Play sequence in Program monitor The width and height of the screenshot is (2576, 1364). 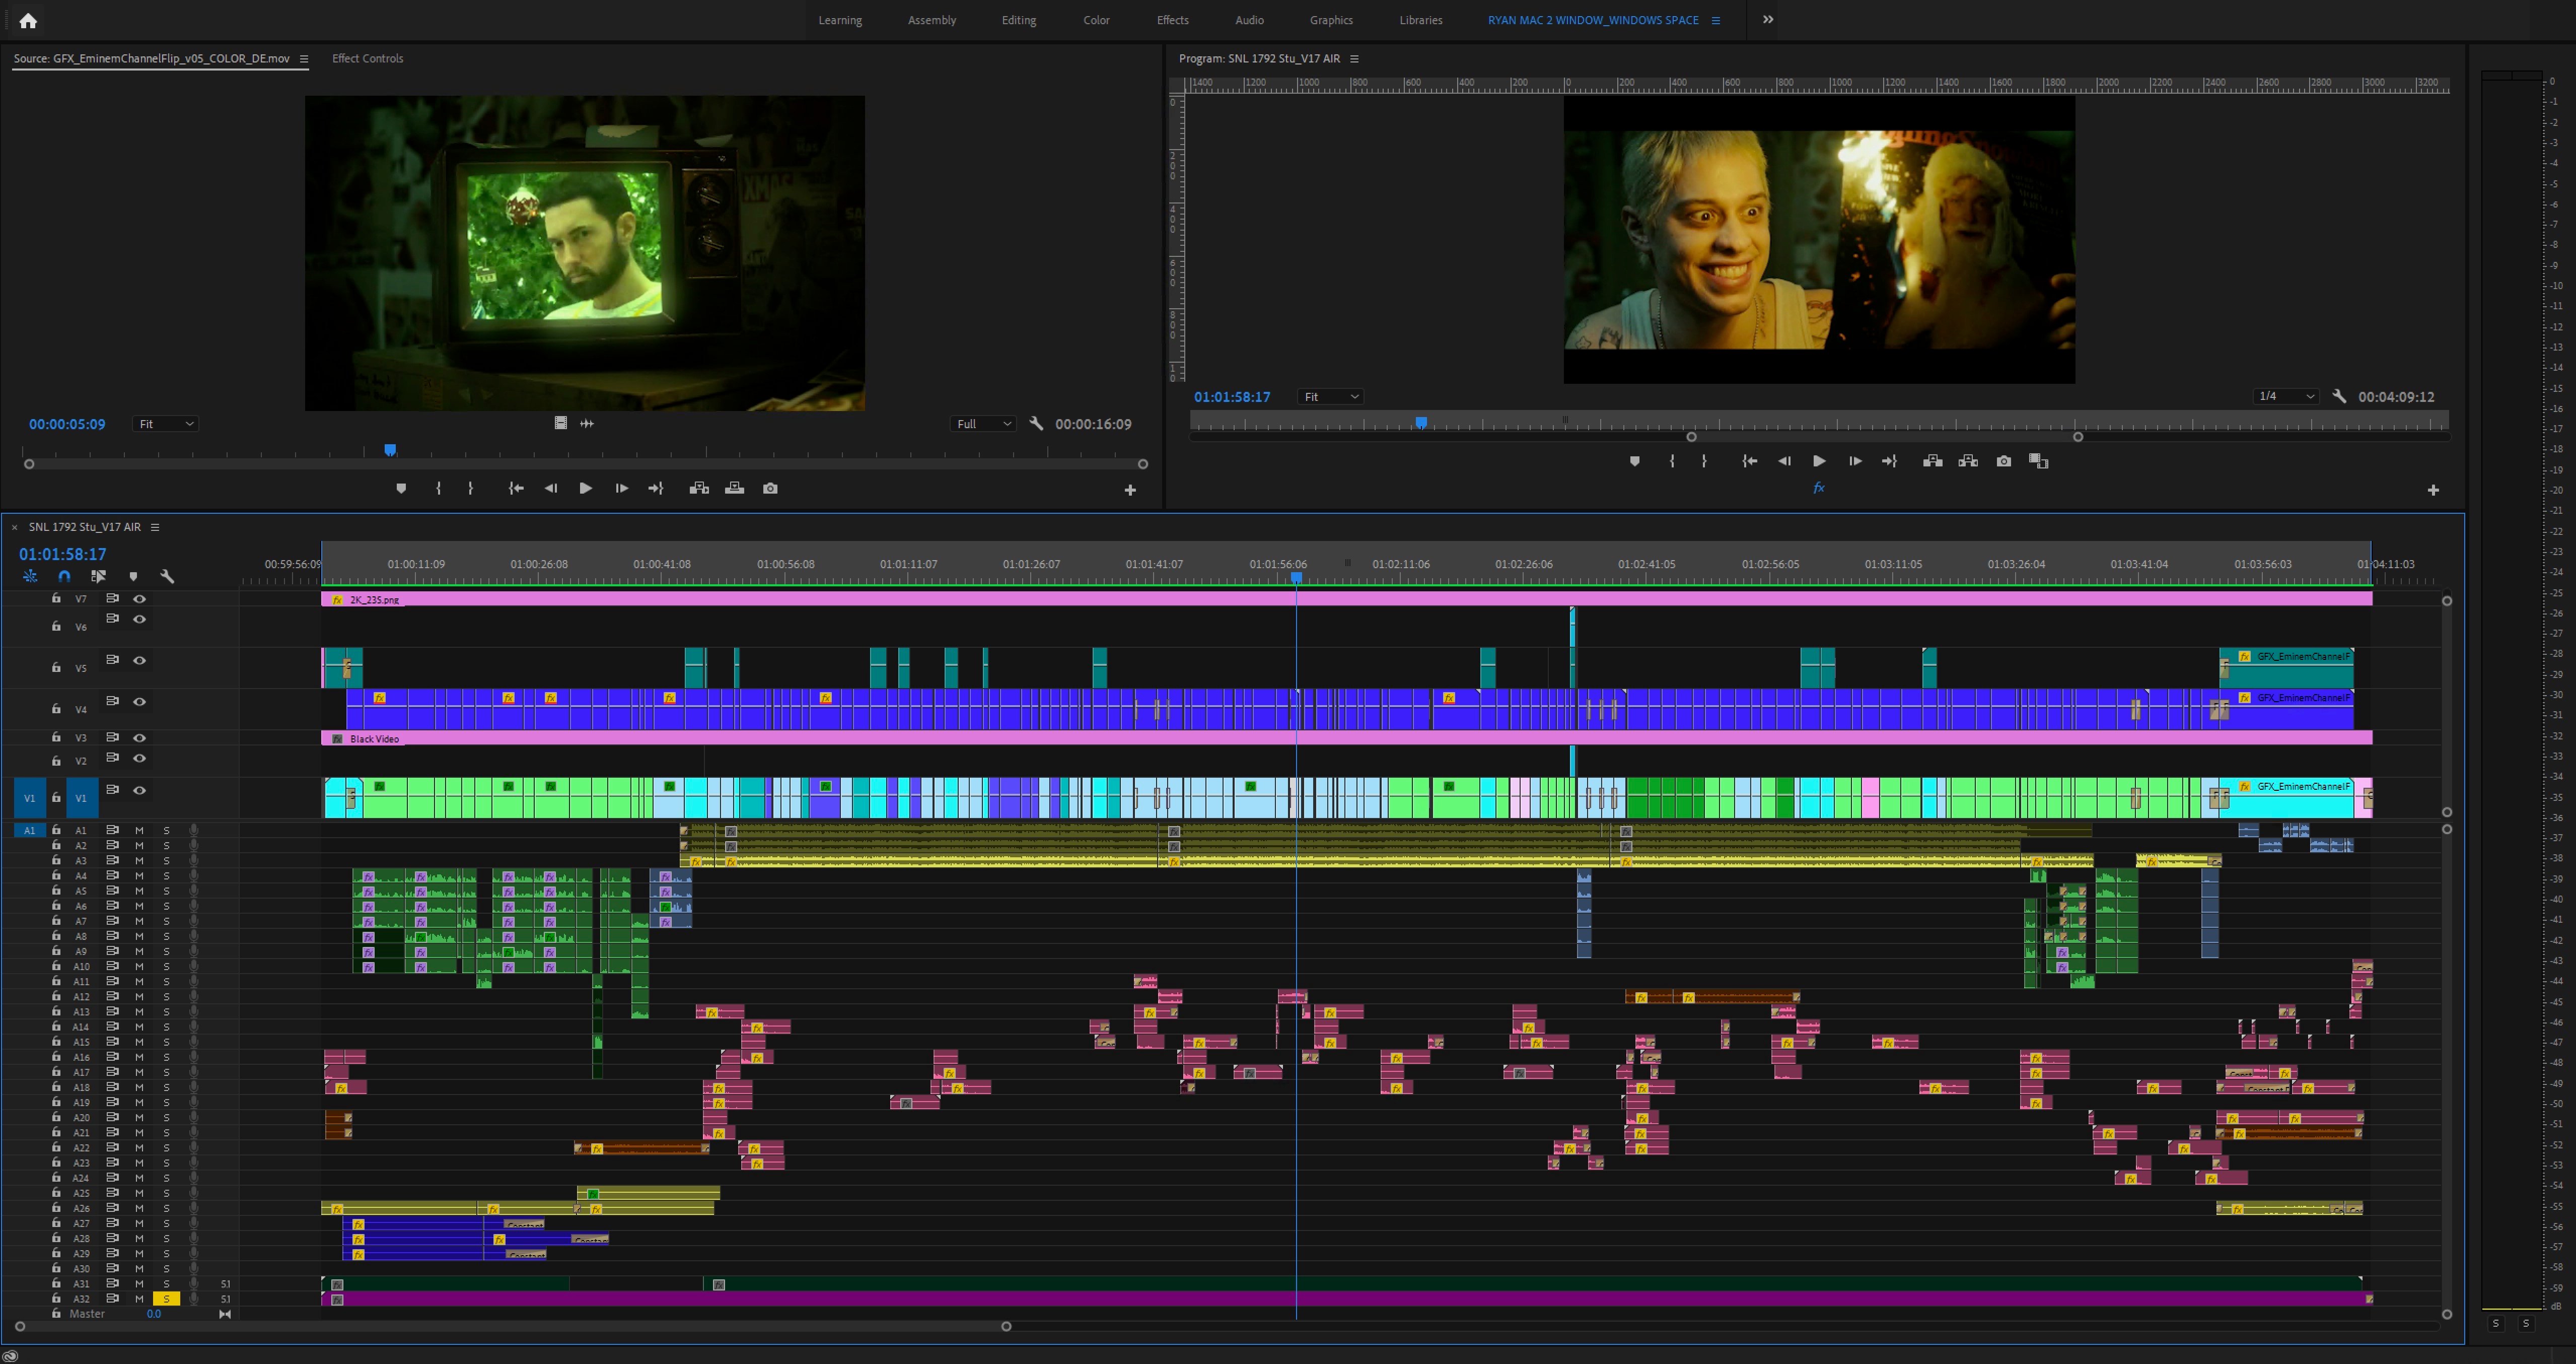(x=1819, y=461)
